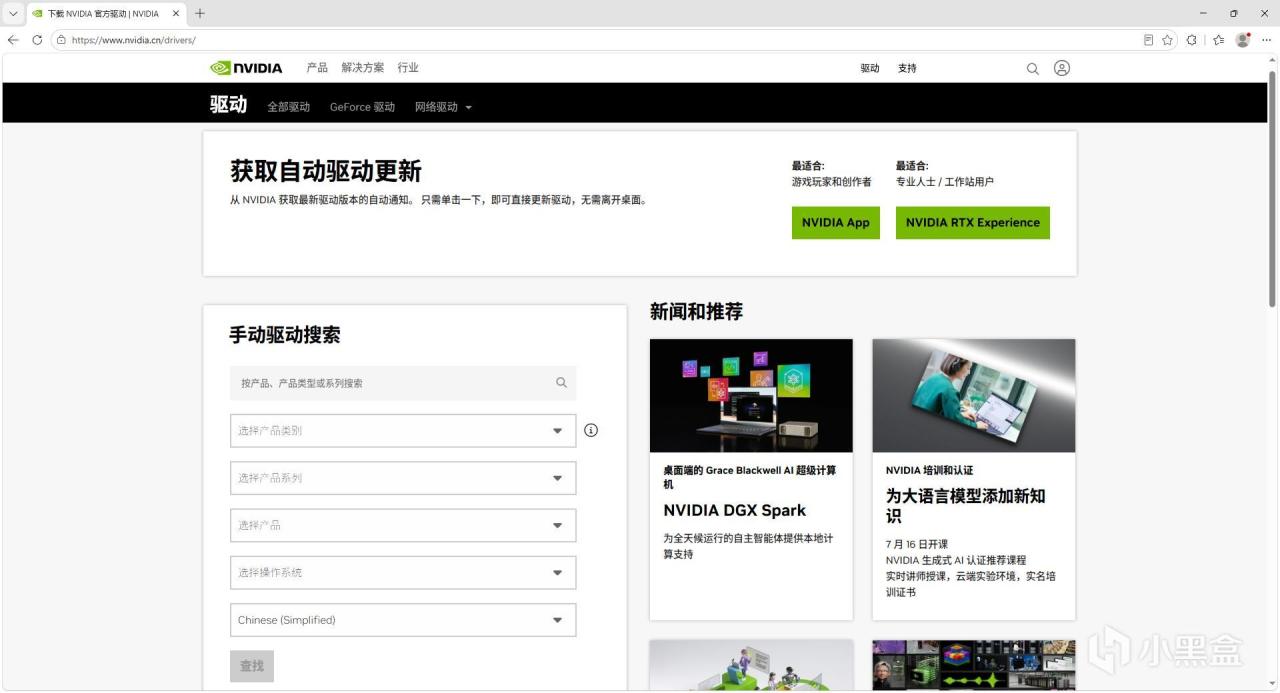The image size is (1280, 693).
Task: Expand 网络驱动 dropdown
Action: point(443,107)
